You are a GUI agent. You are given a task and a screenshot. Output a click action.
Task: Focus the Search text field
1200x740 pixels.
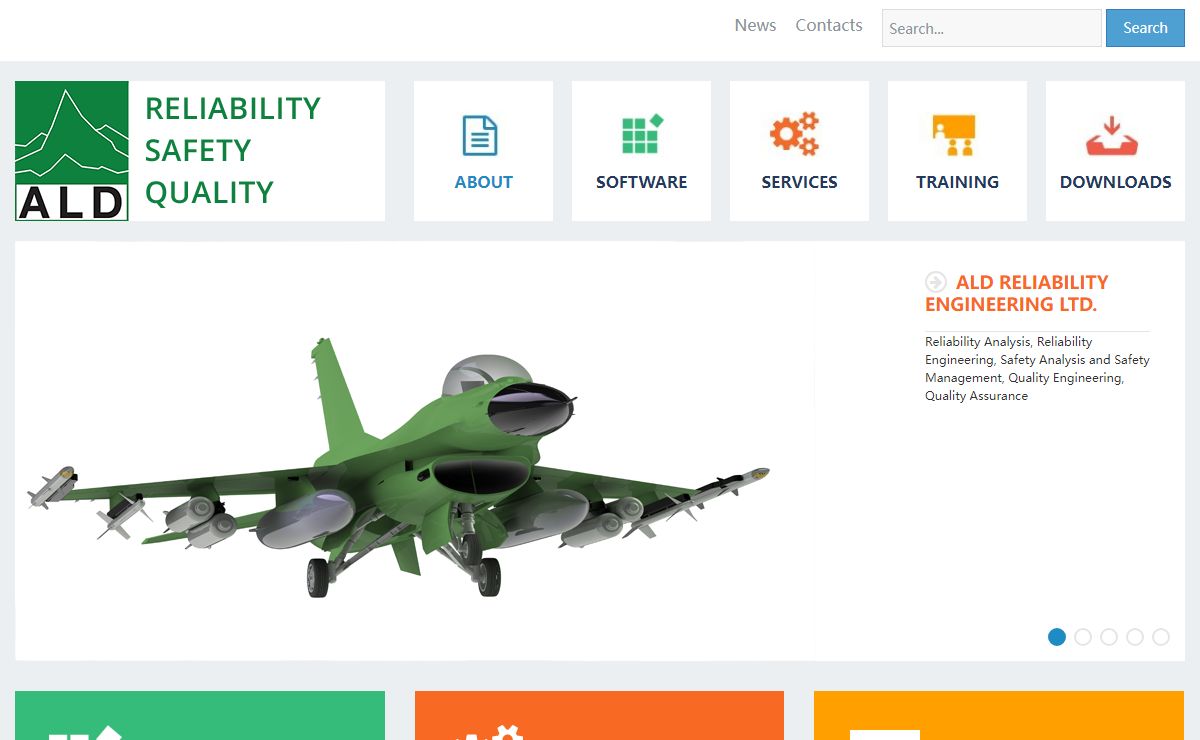click(991, 28)
